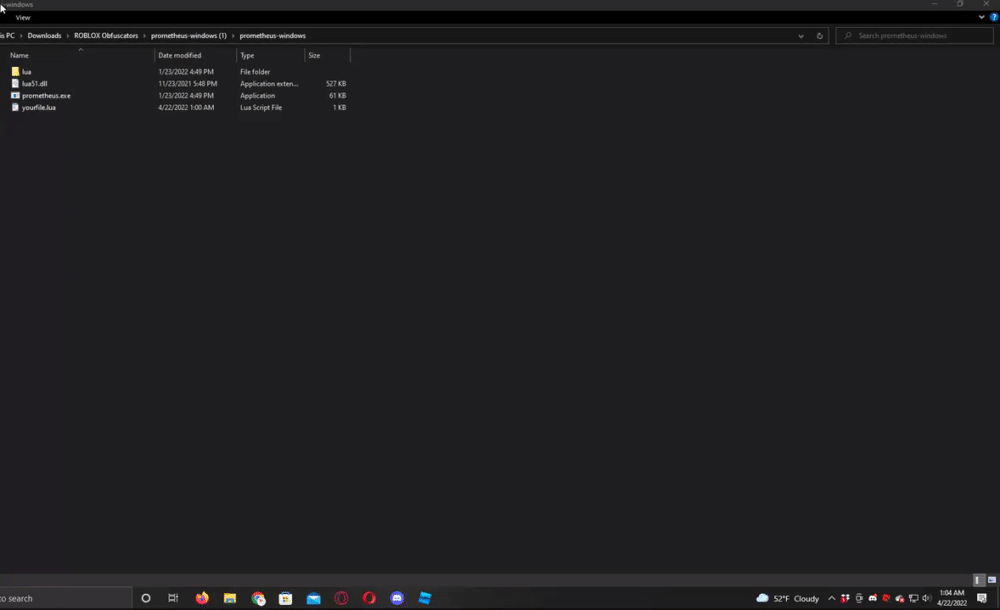
Task: Click the Discord icon in the system tray
Action: click(x=872, y=599)
